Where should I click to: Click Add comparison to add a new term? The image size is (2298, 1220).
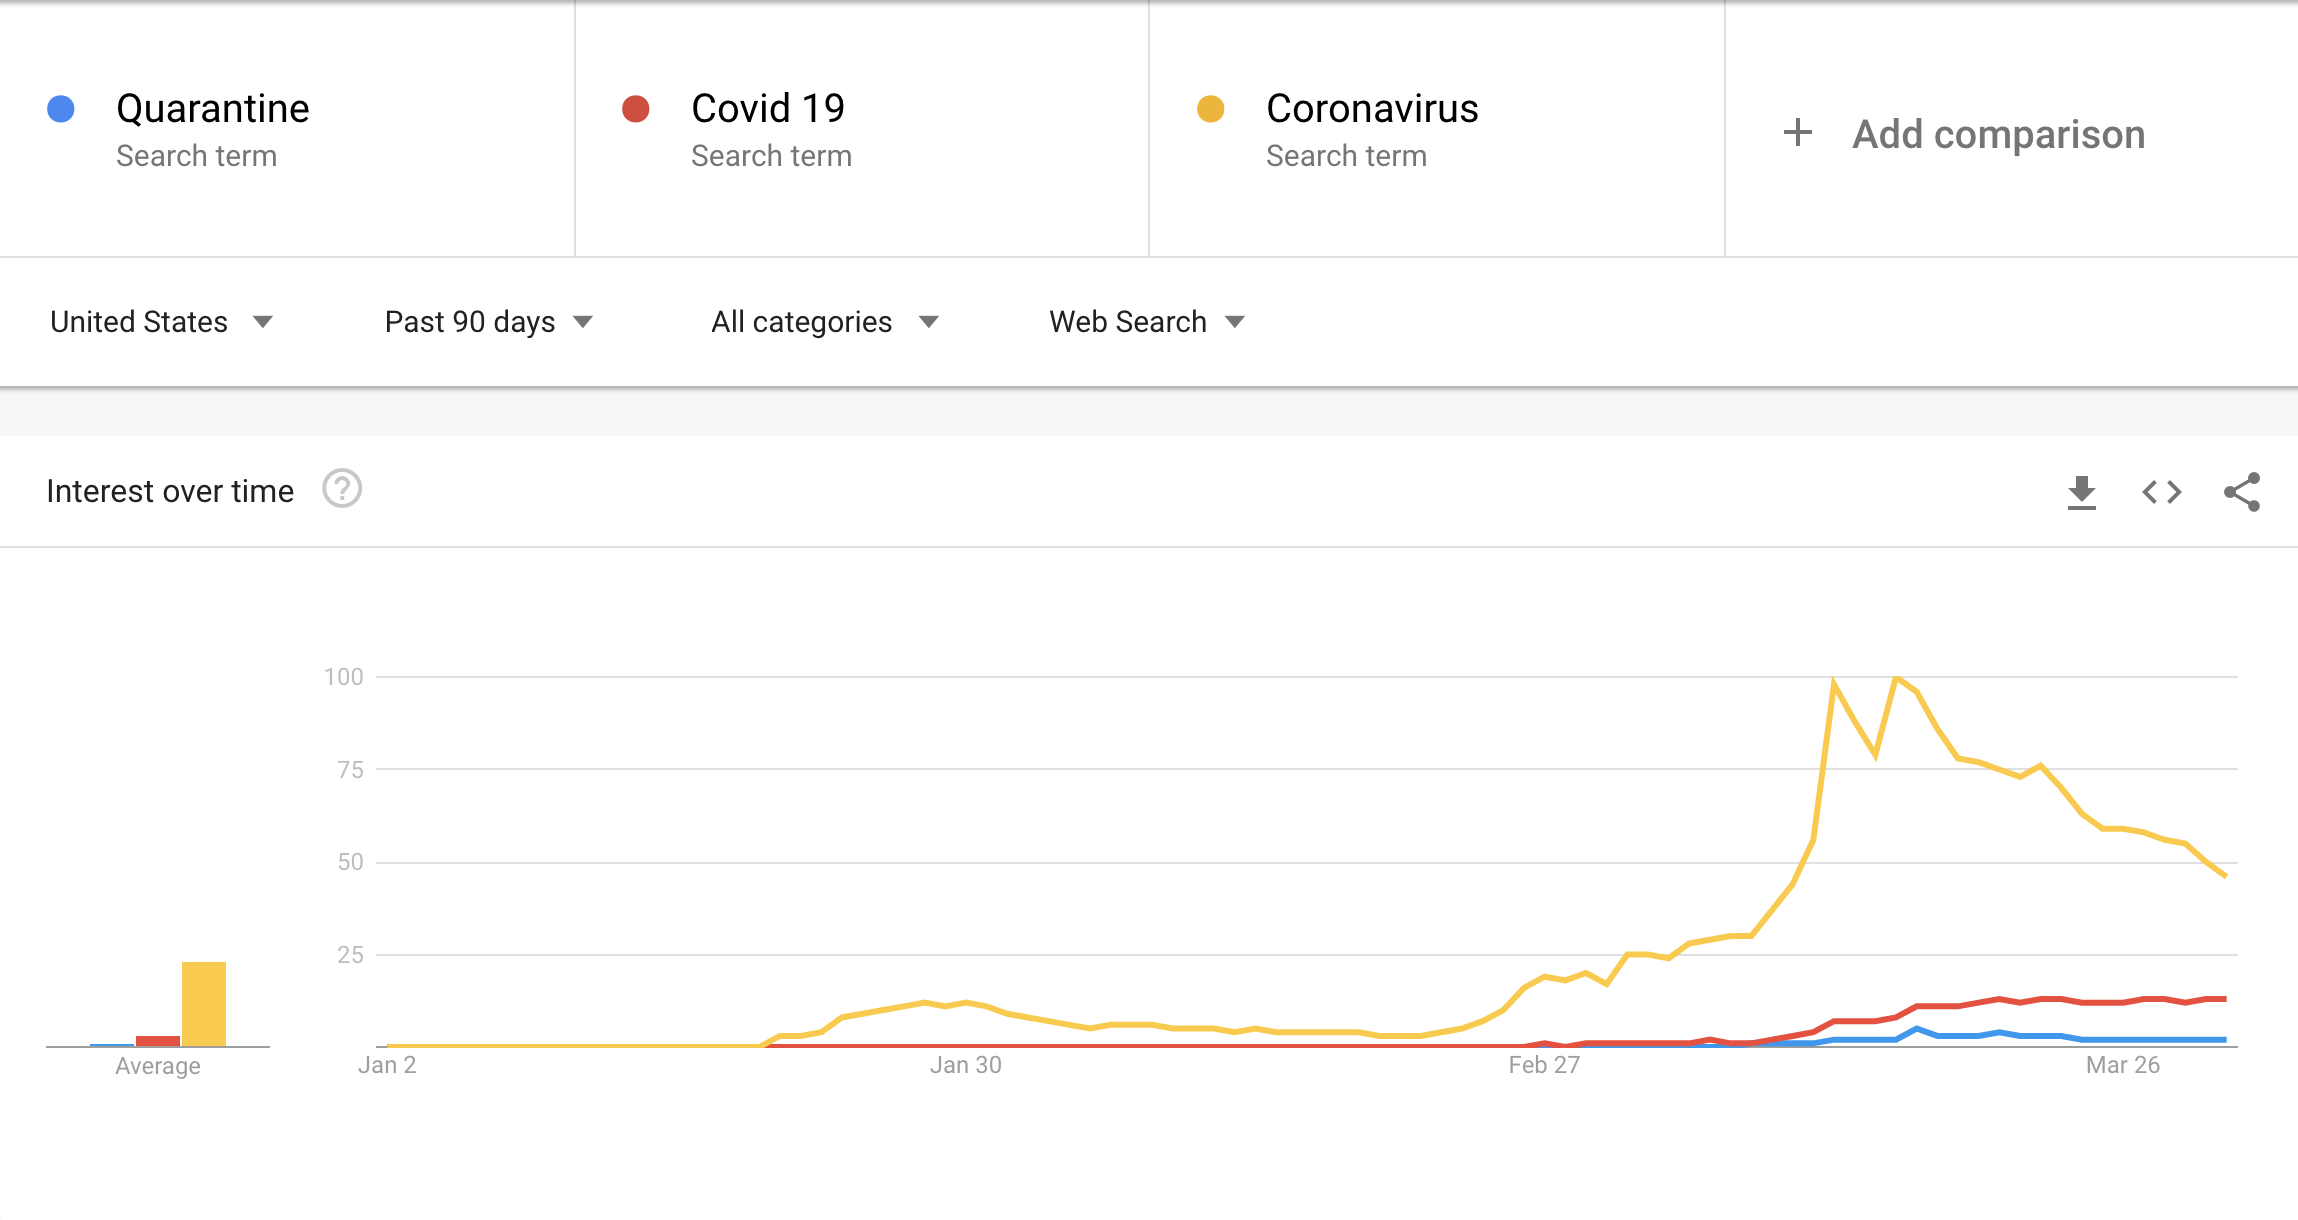point(1997,133)
